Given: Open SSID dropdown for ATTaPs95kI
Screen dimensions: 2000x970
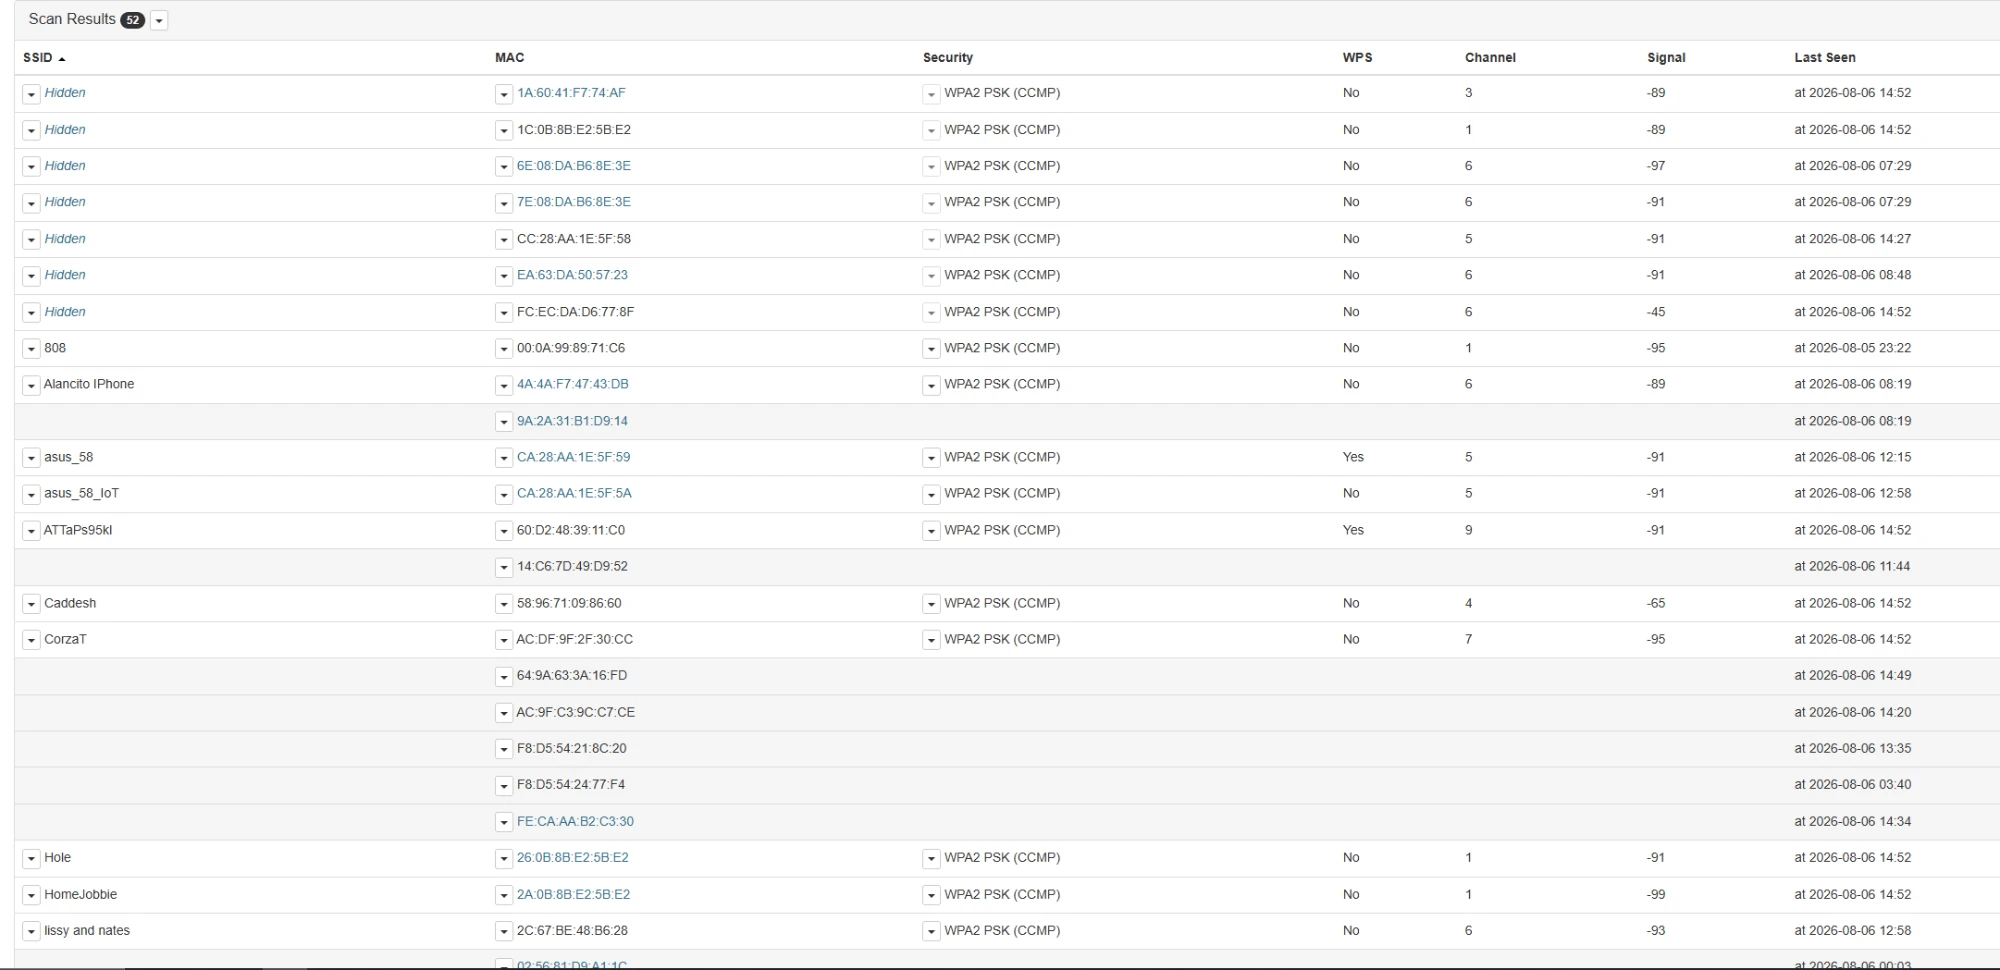Looking at the screenshot, I should click(x=31, y=531).
